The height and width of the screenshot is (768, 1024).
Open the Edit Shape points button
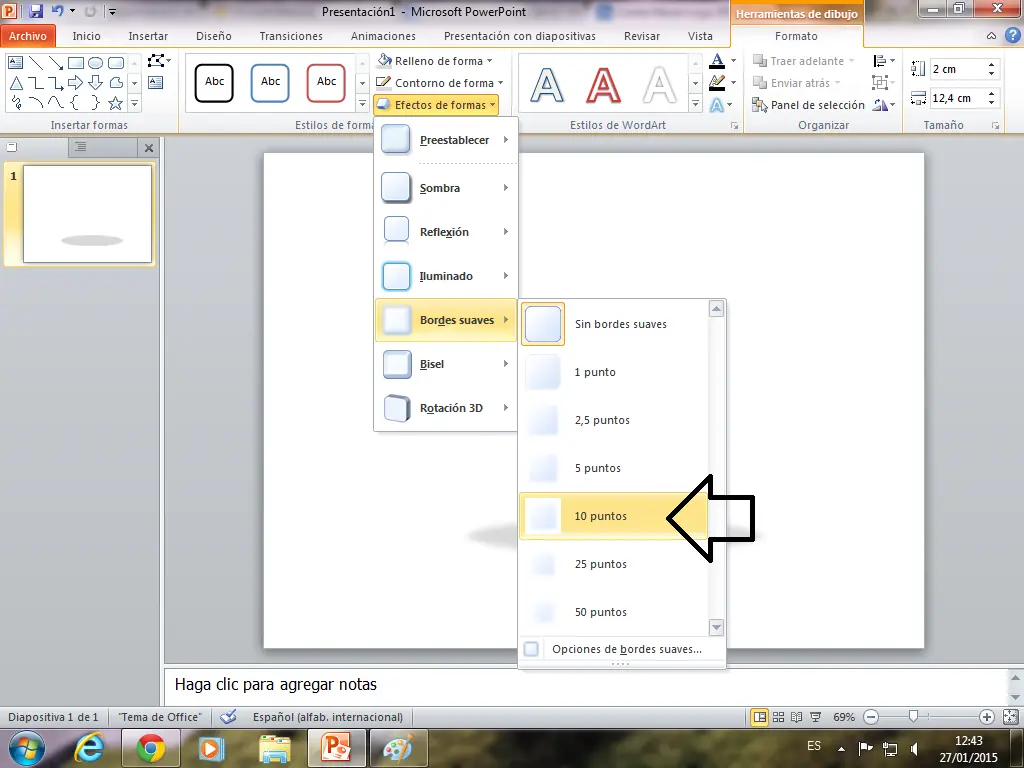[159, 61]
